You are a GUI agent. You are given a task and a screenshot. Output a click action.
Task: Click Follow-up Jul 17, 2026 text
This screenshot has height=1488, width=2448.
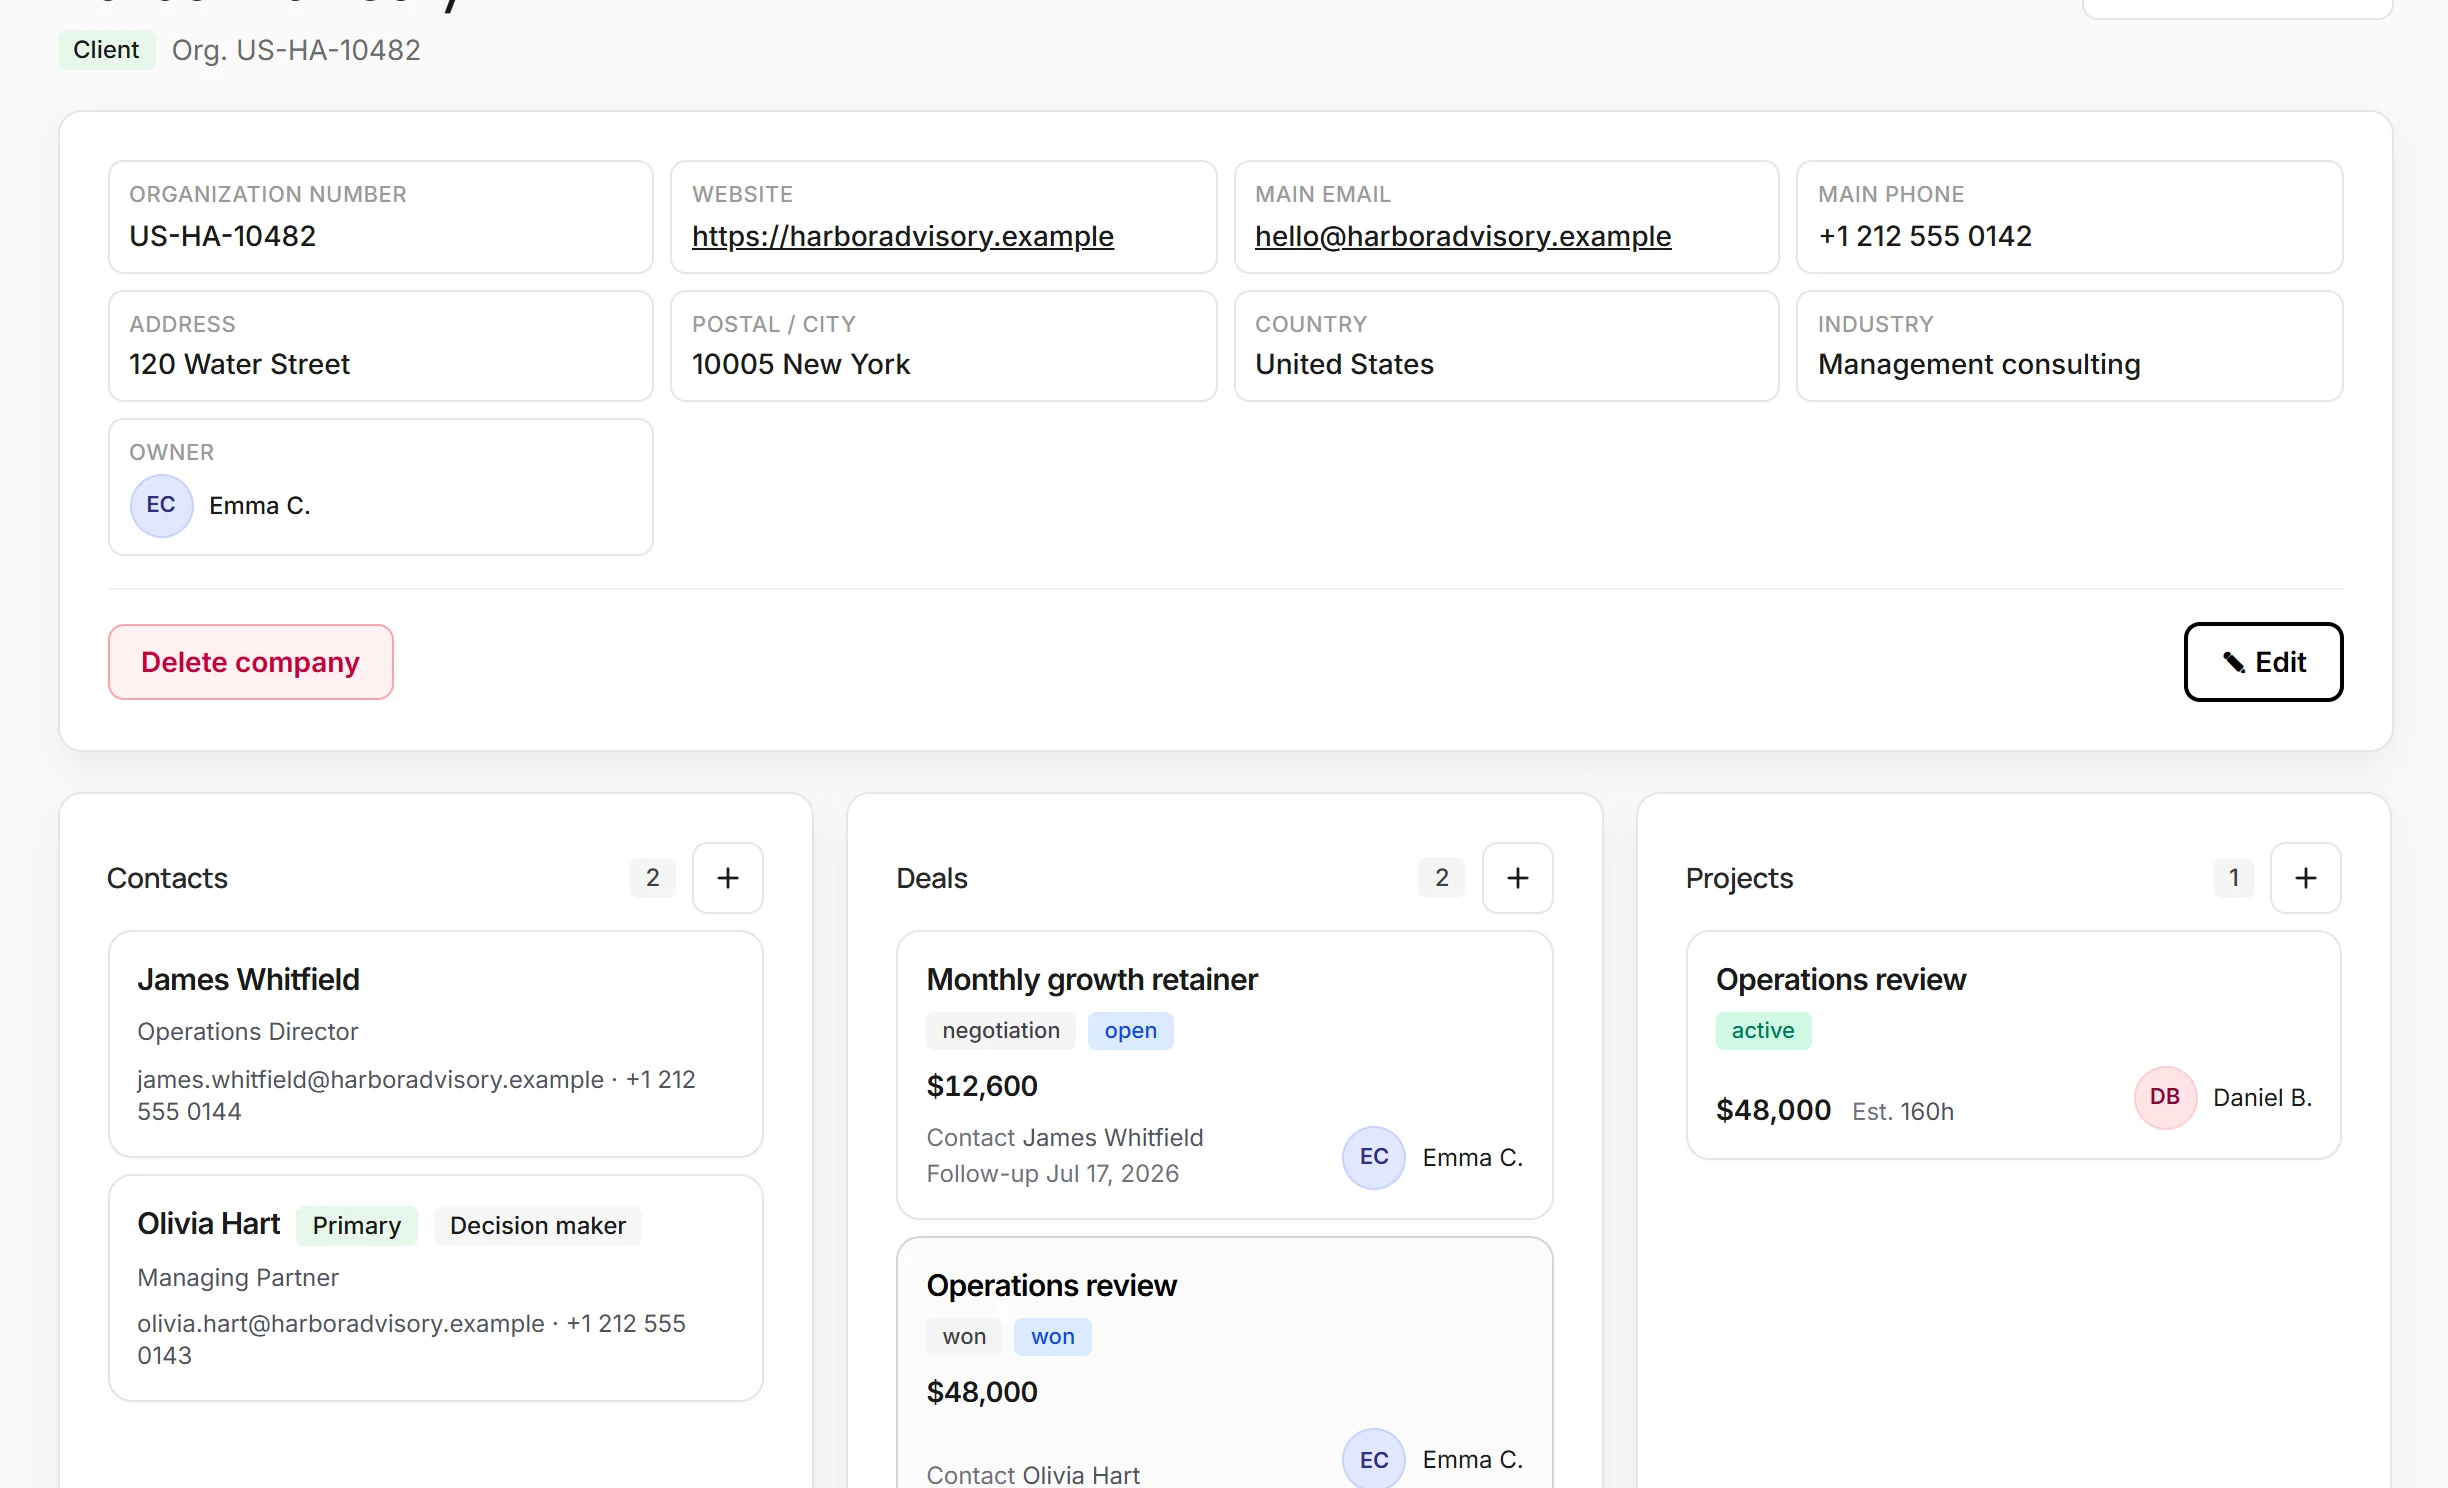coord(1052,1173)
